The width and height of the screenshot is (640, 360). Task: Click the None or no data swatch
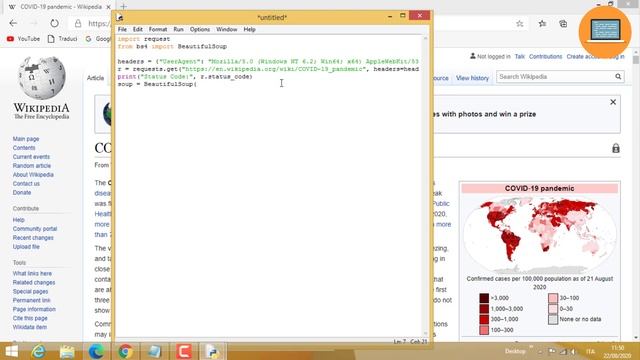(x=553, y=319)
